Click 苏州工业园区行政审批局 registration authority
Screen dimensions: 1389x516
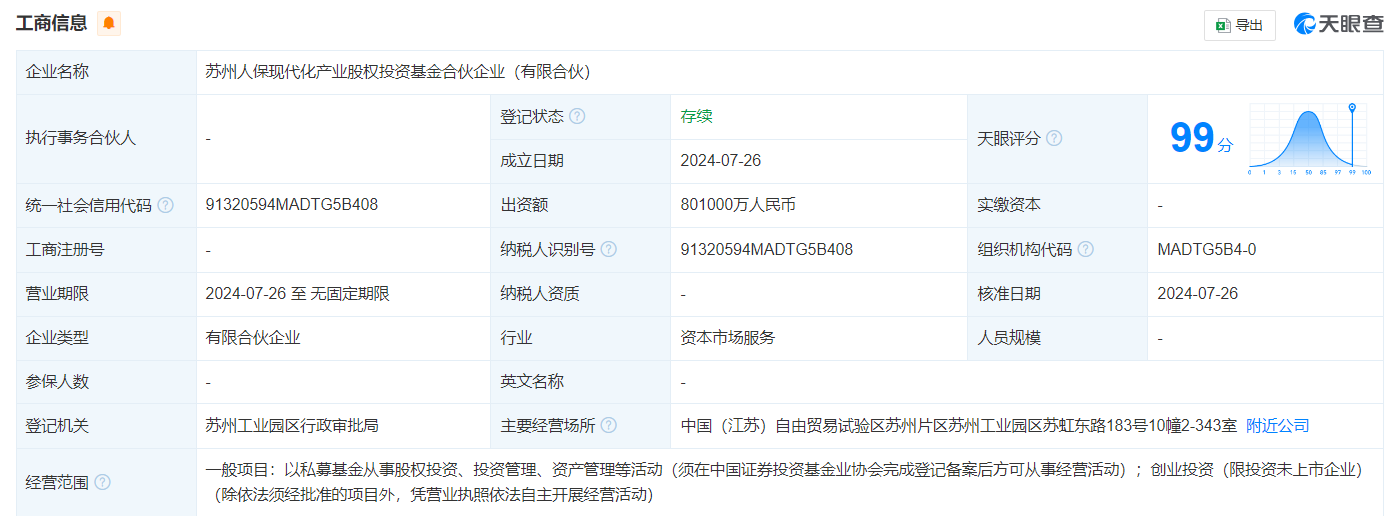point(292,426)
